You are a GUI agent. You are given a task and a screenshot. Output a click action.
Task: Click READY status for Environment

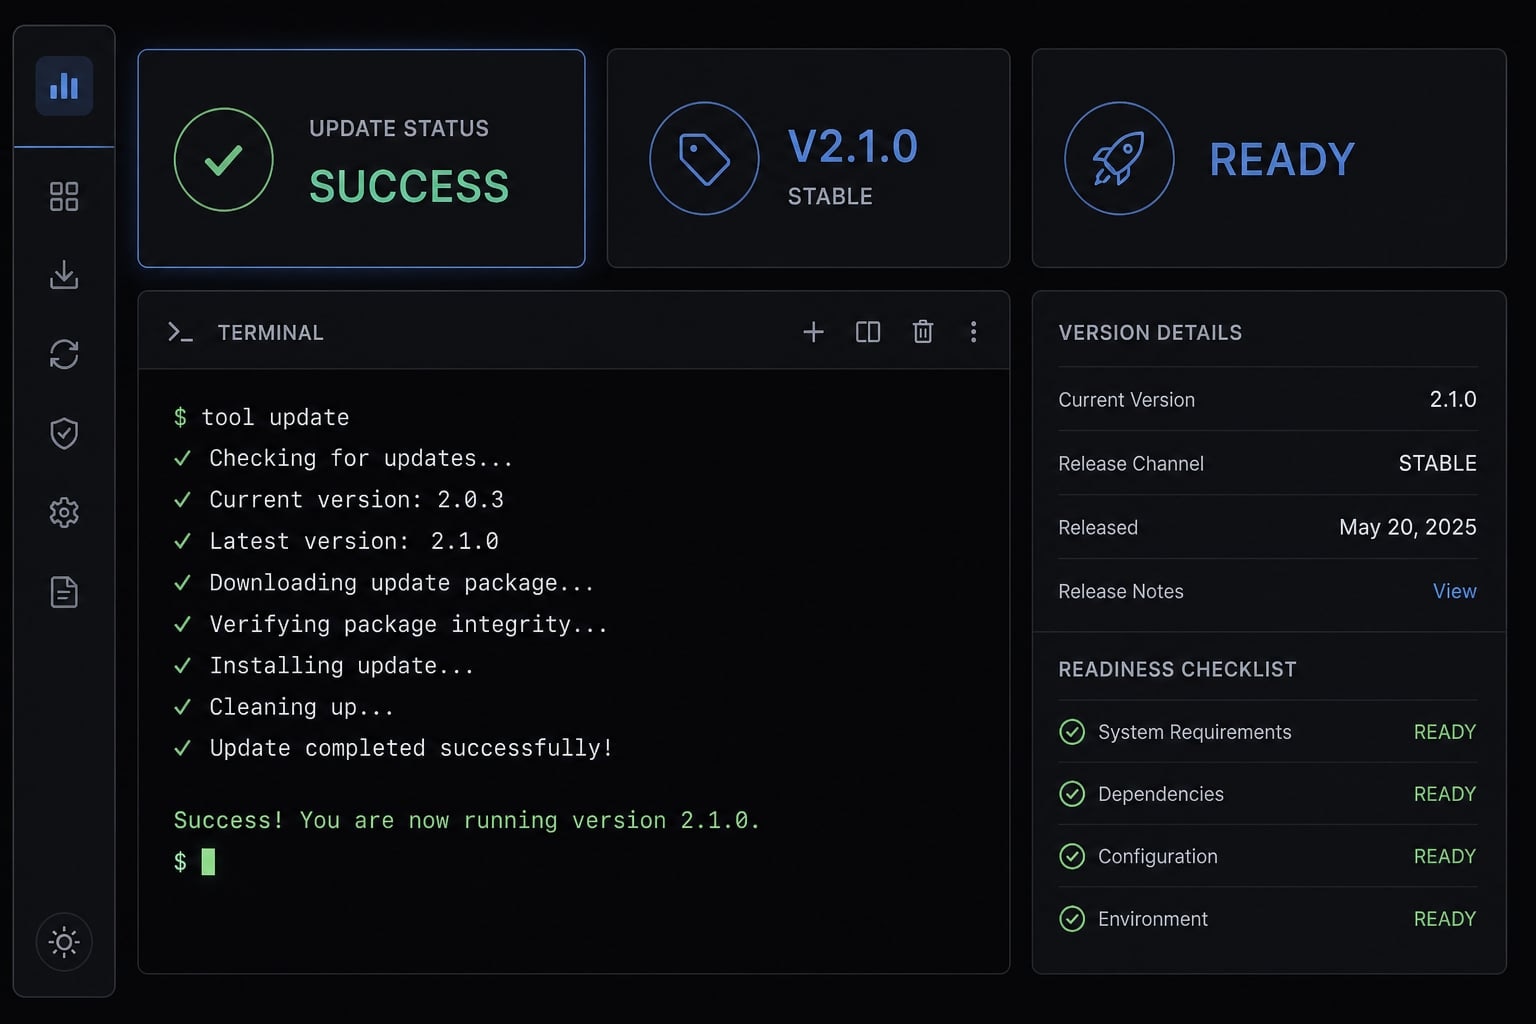click(x=1445, y=919)
